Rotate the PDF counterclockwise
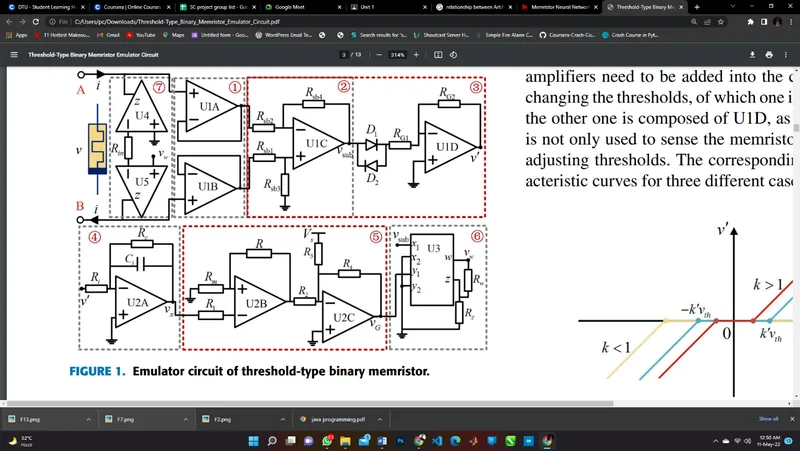This screenshot has width=800, height=451. tap(453, 55)
